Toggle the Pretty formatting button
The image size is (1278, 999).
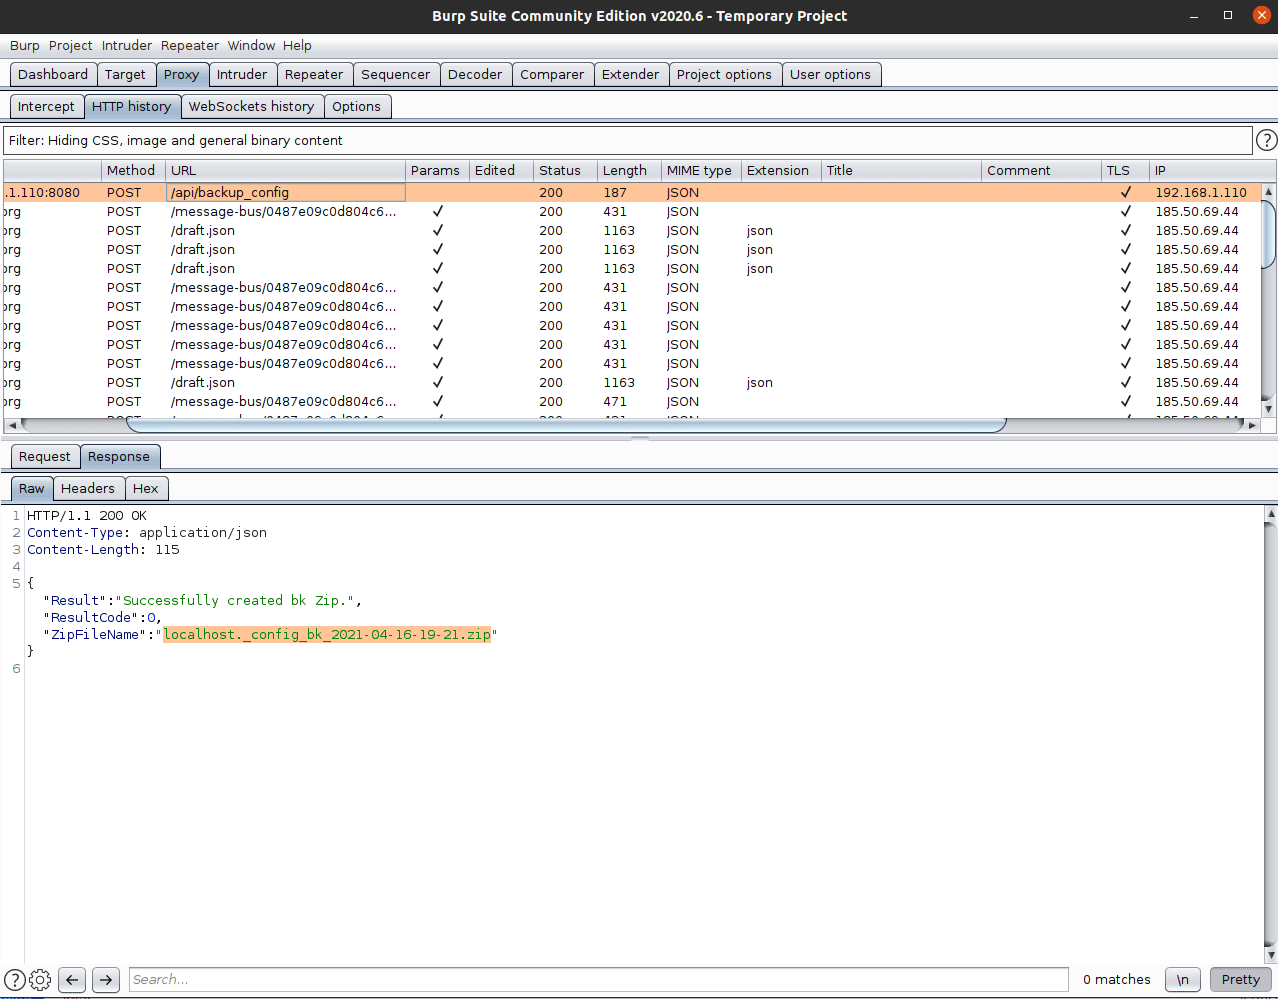[x=1240, y=980]
